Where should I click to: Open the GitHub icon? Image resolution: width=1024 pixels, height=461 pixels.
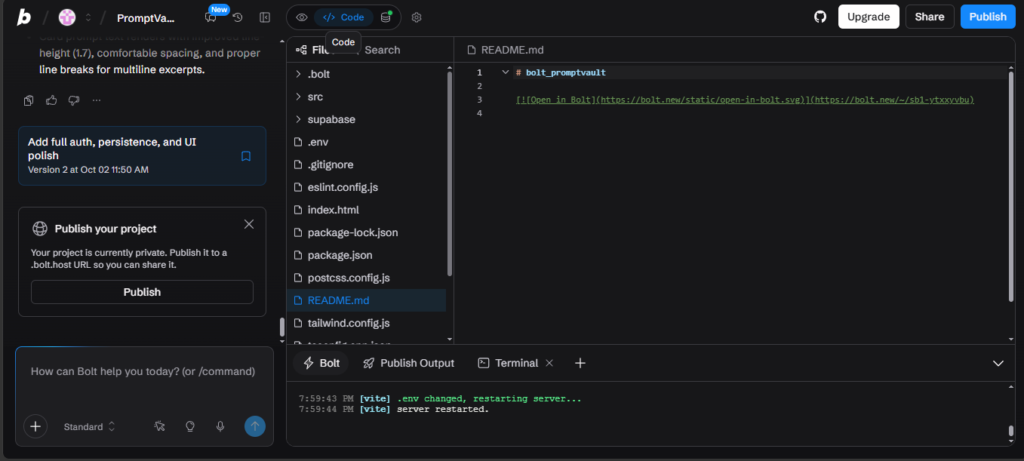(820, 17)
